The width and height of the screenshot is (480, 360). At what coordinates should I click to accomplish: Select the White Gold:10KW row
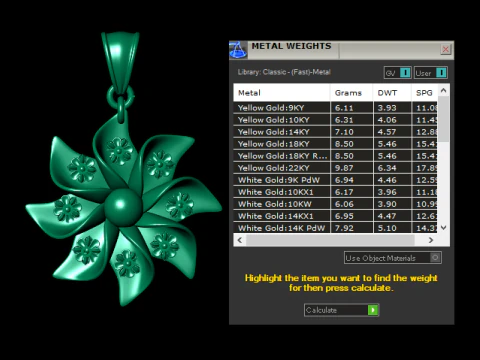[335, 204]
